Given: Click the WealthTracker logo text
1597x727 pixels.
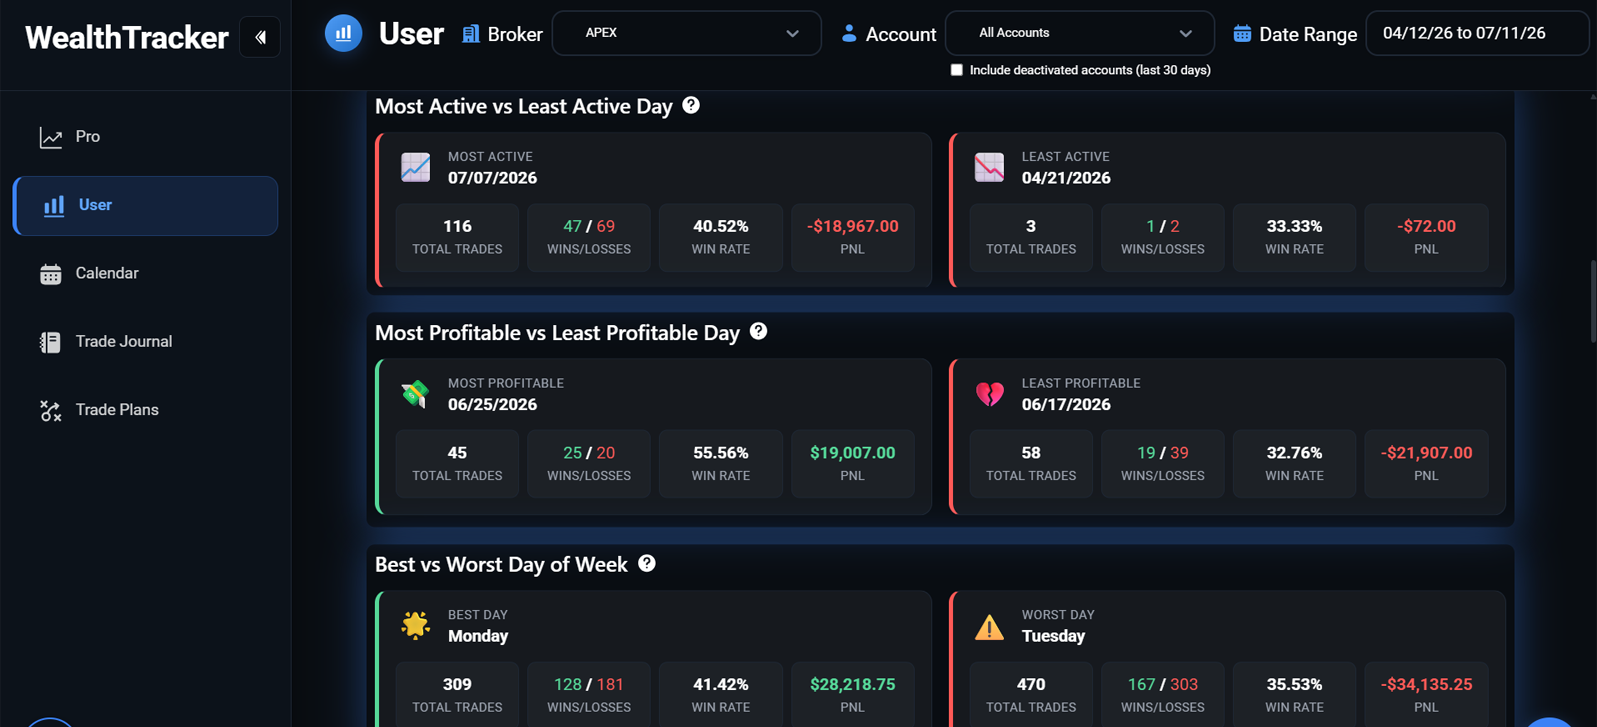Looking at the screenshot, I should tap(127, 38).
